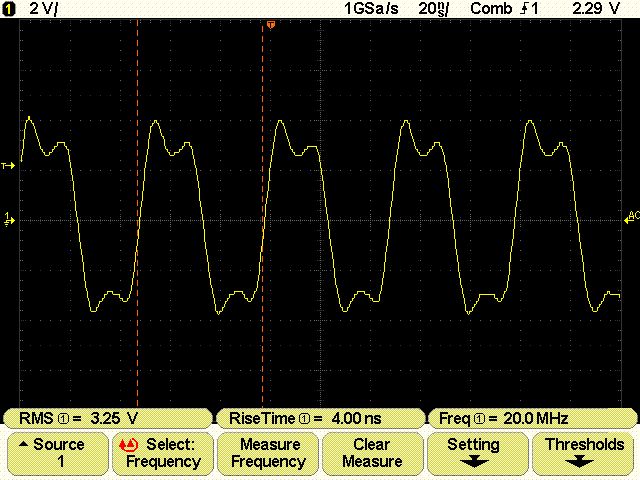Click the red knob icon beside Select

point(129,444)
